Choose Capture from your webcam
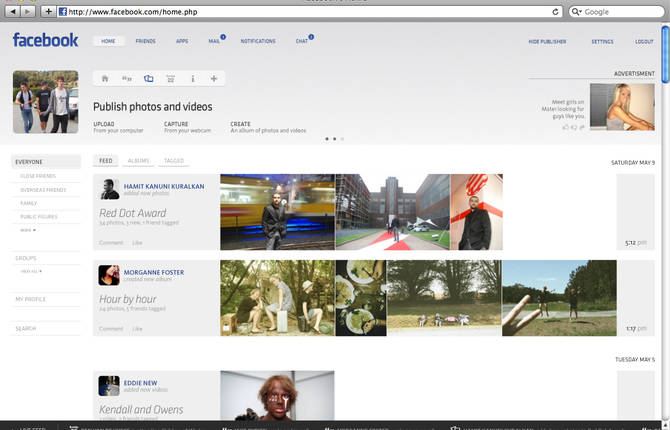670x430 pixels. [188, 127]
